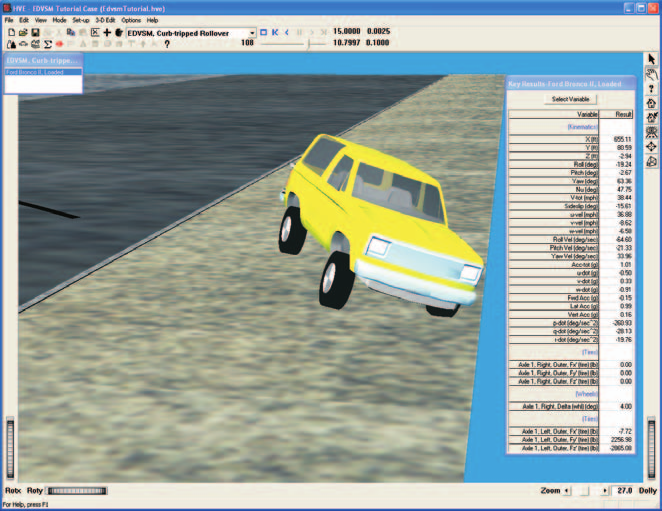Click the Select Variable button
Screen dimensions: 662x511
coord(570,99)
